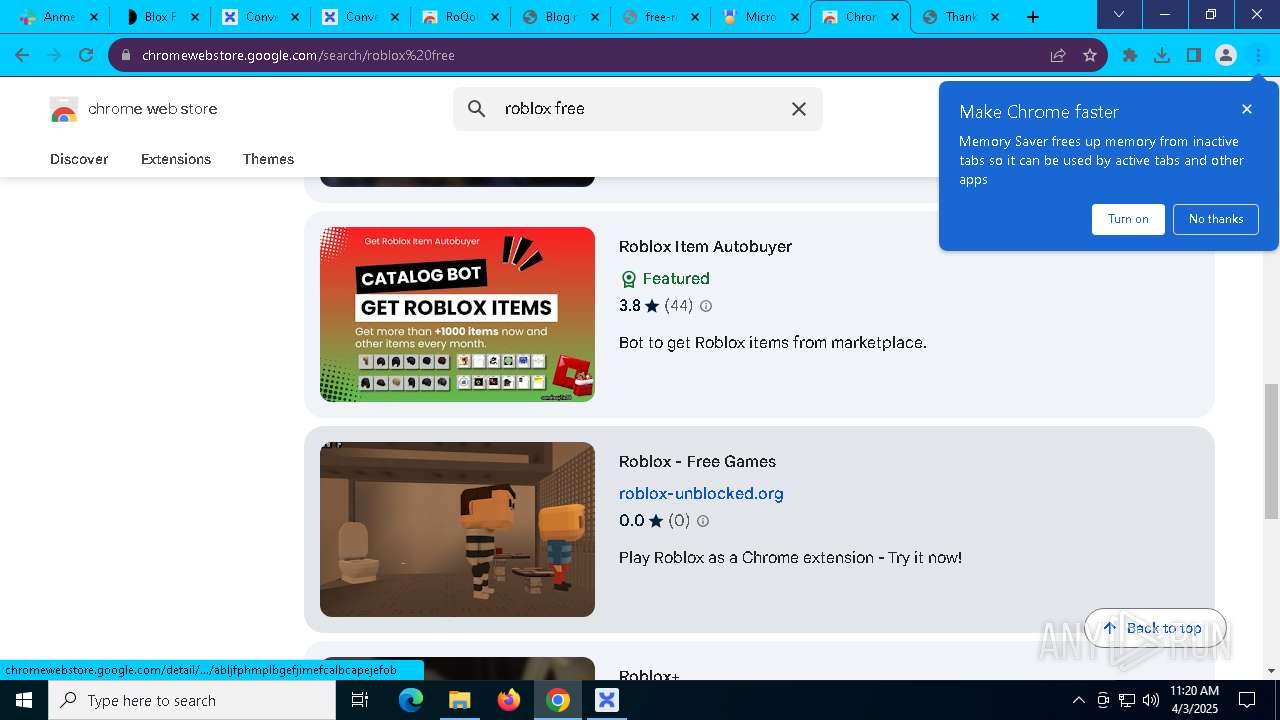The height and width of the screenshot is (720, 1280).
Task: Turn on Memory Saver
Action: click(1128, 219)
